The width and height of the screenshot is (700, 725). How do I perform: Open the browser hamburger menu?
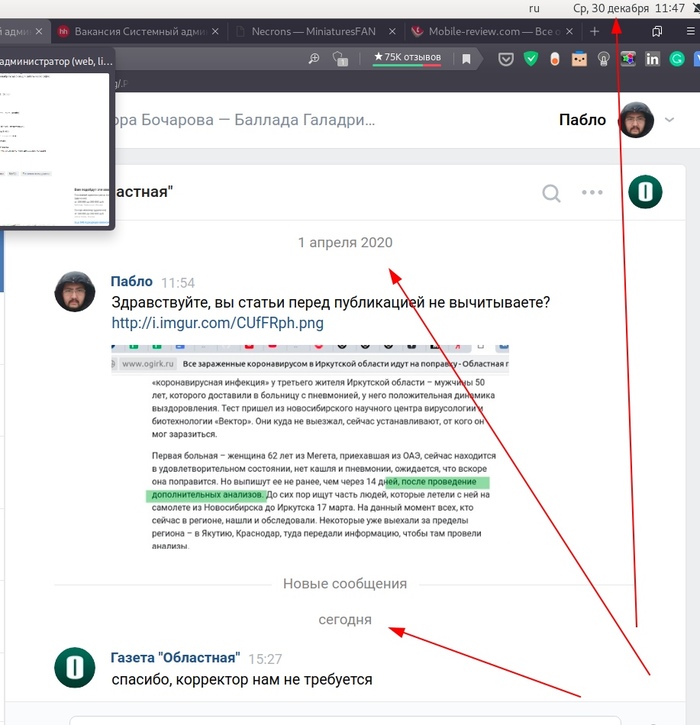pyautogui.click(x=690, y=31)
